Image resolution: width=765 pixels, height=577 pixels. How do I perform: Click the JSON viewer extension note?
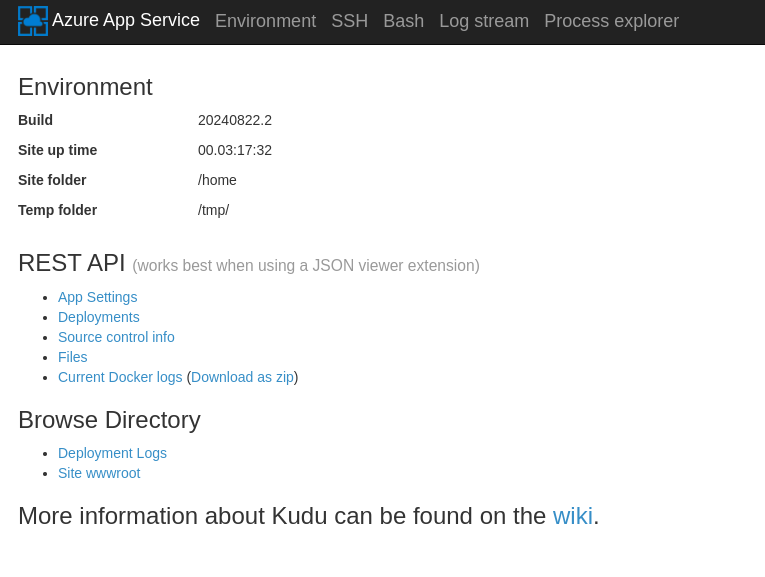[306, 266]
